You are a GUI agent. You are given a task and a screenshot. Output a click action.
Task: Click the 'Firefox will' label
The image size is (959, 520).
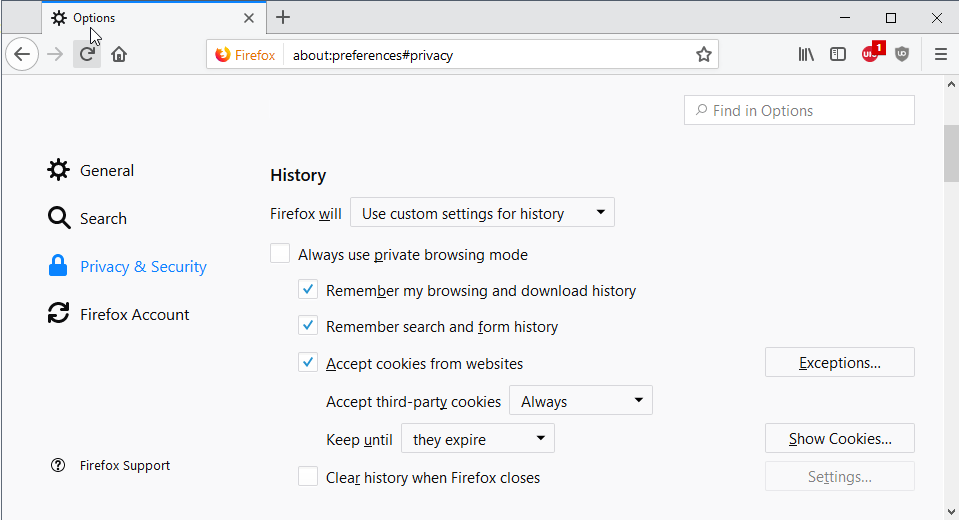click(x=306, y=214)
